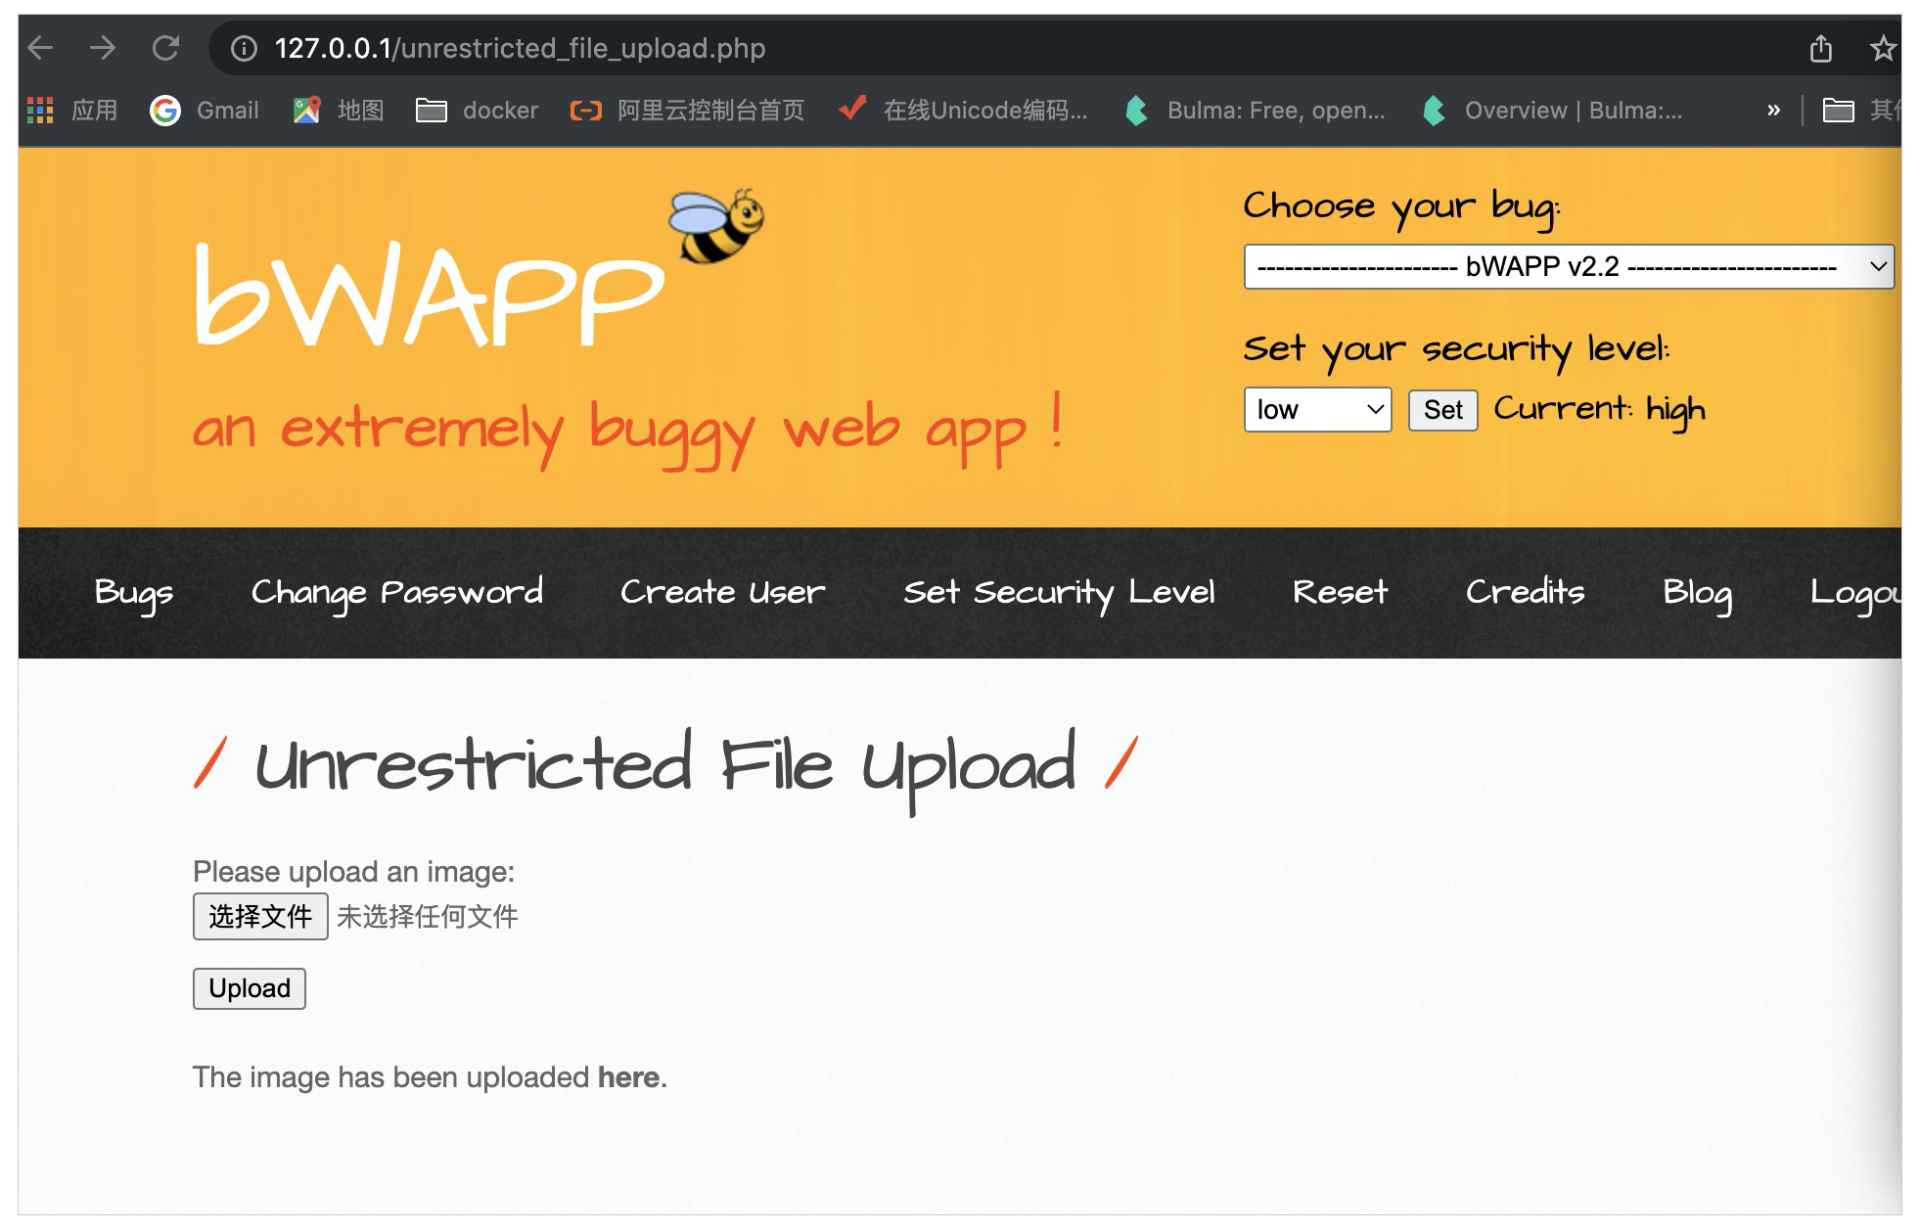Click the browser back arrow
The width and height of the screenshot is (1920, 1232).
(x=40, y=48)
